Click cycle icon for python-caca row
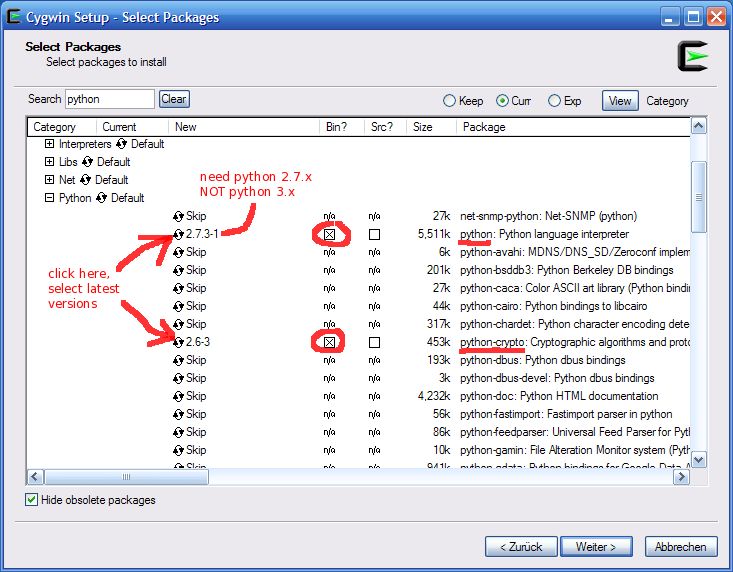 (178, 288)
